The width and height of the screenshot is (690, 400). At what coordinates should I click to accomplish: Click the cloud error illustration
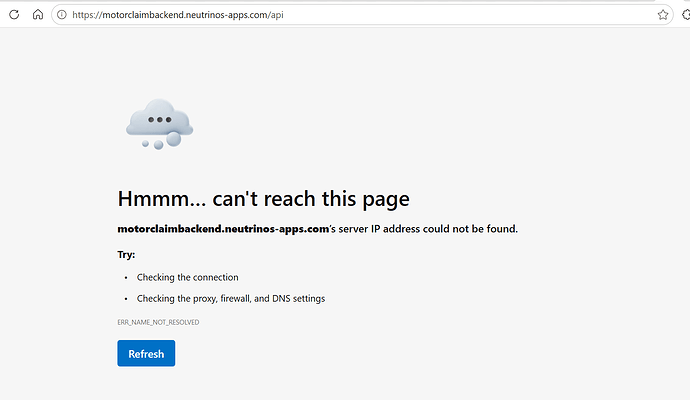(159, 124)
